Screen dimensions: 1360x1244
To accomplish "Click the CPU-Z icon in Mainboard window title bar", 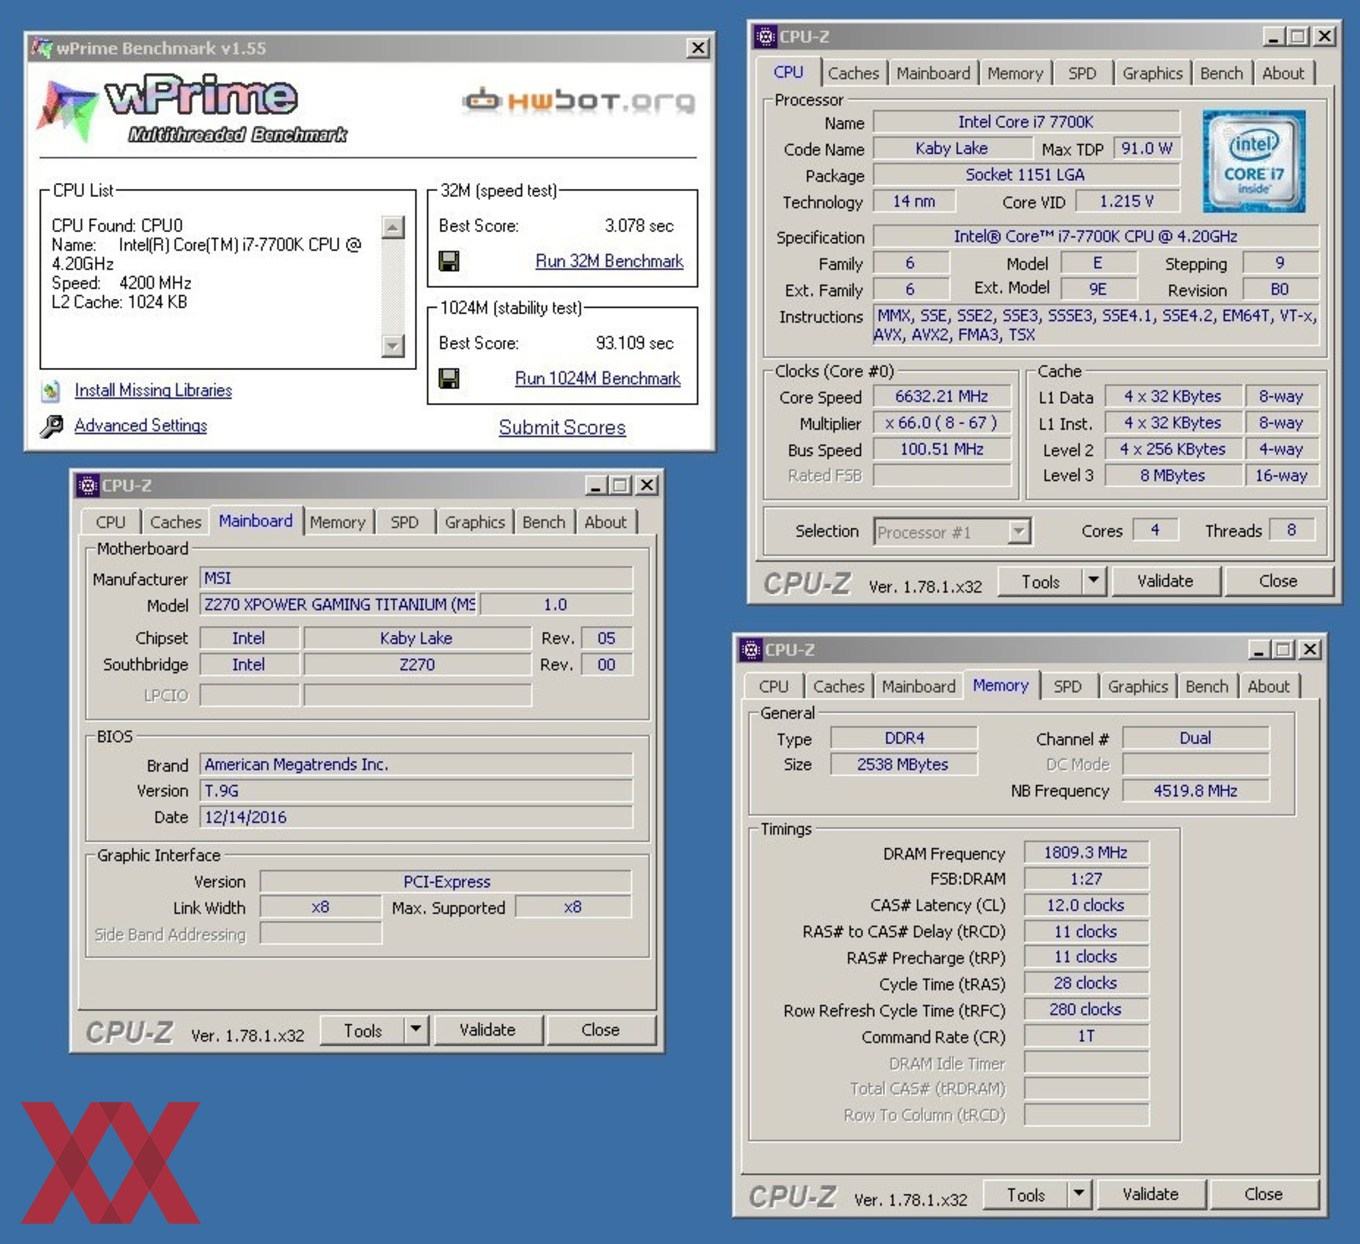I will pos(88,486).
